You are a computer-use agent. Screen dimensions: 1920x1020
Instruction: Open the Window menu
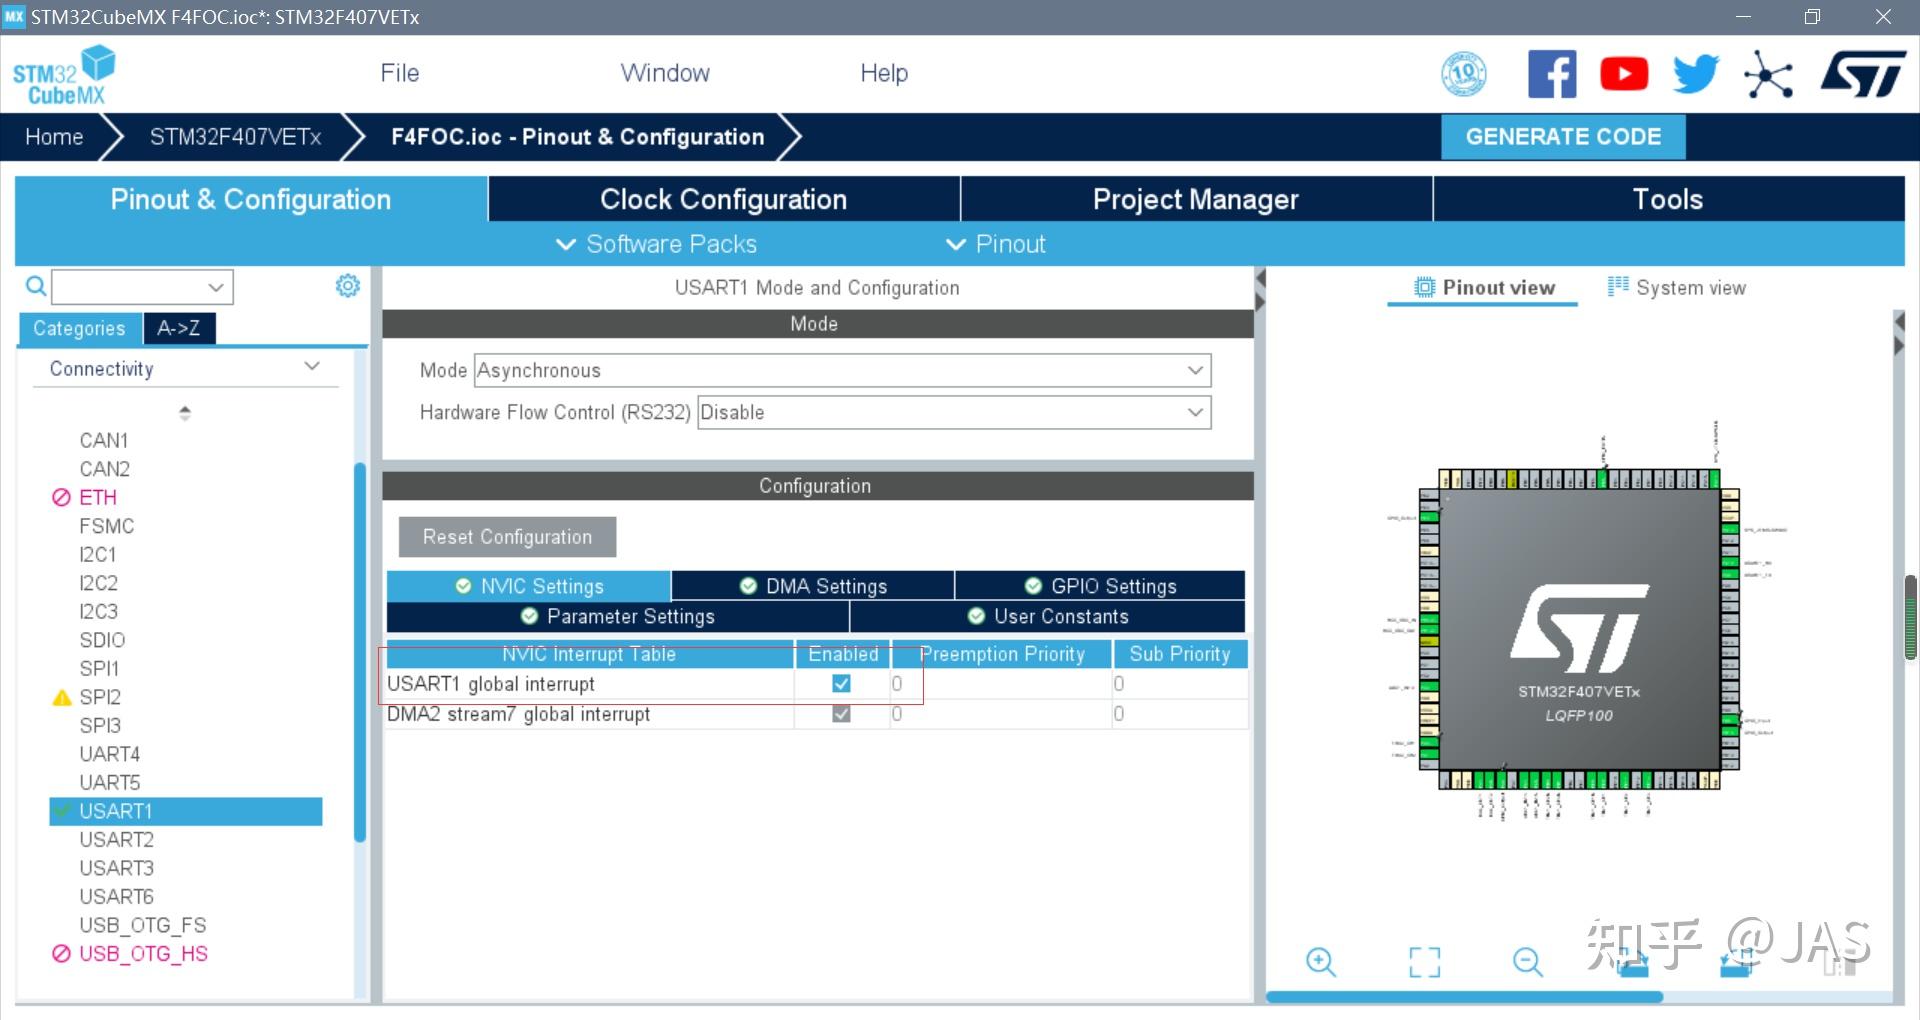pyautogui.click(x=665, y=73)
